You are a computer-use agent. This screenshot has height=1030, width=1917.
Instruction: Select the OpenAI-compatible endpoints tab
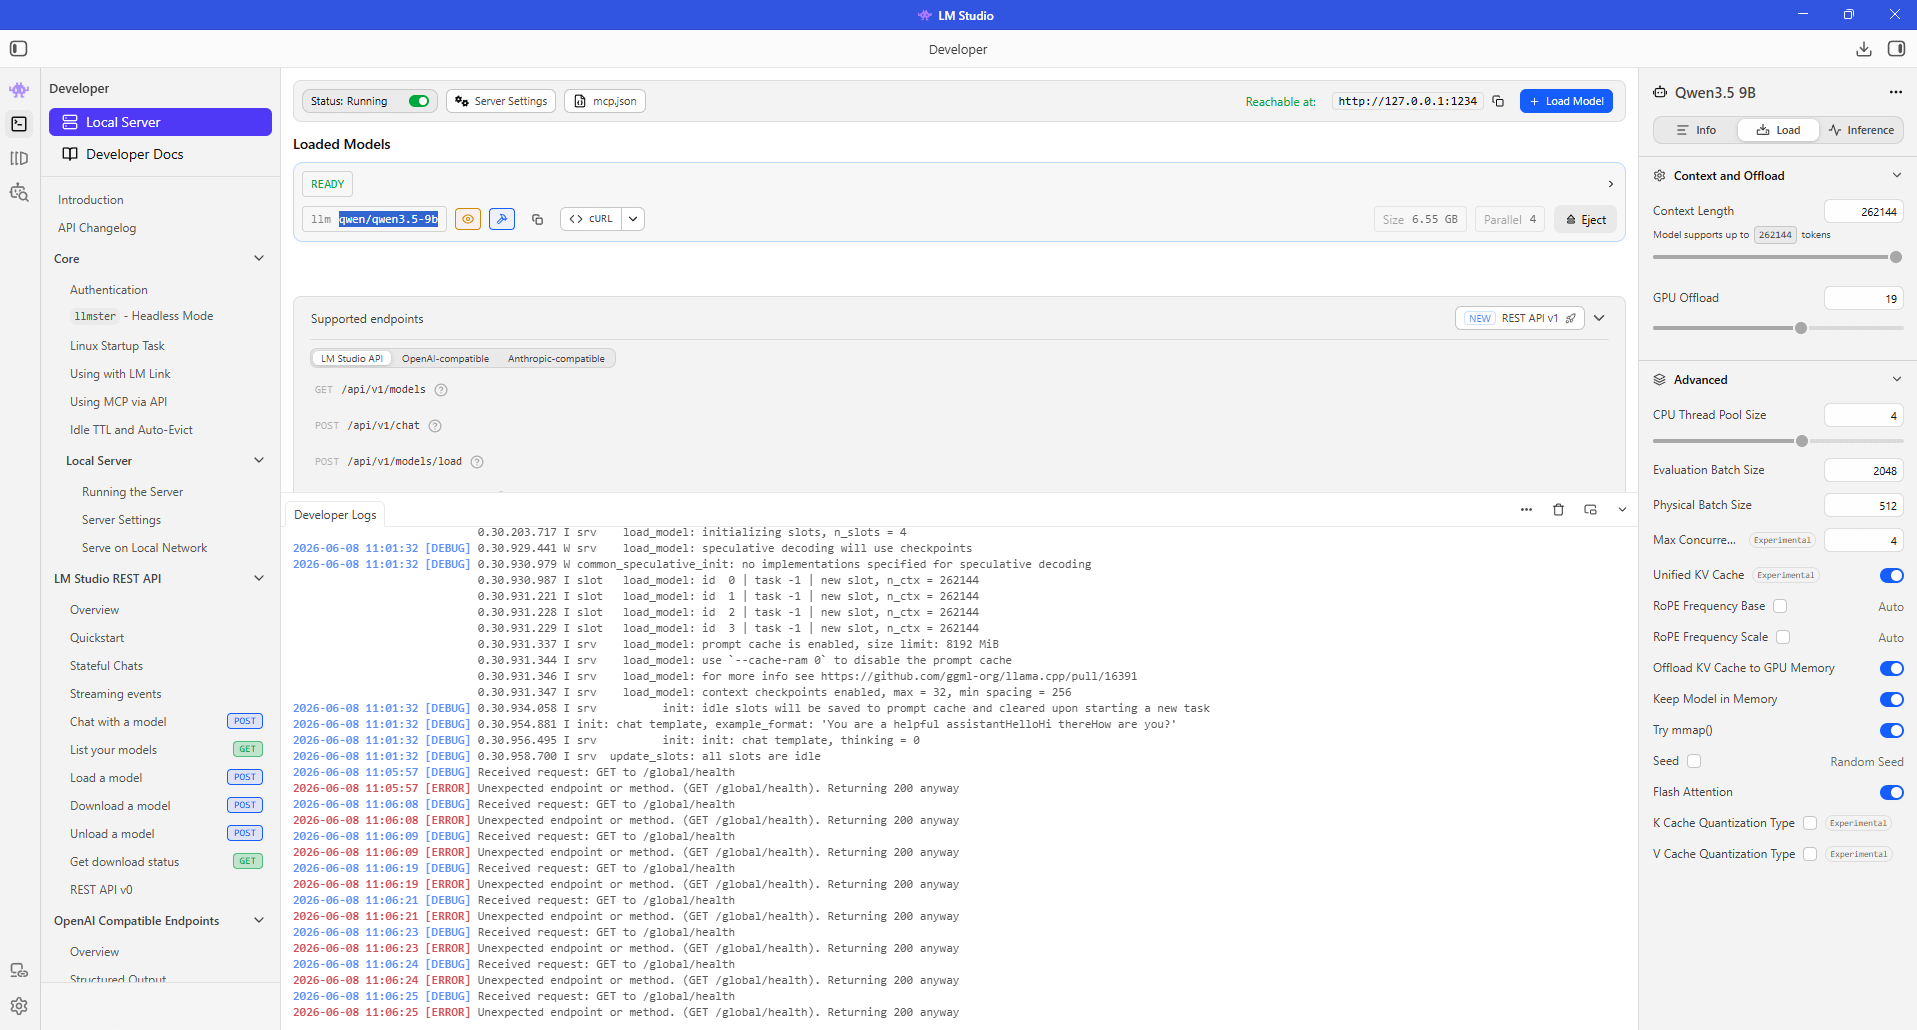click(x=445, y=358)
